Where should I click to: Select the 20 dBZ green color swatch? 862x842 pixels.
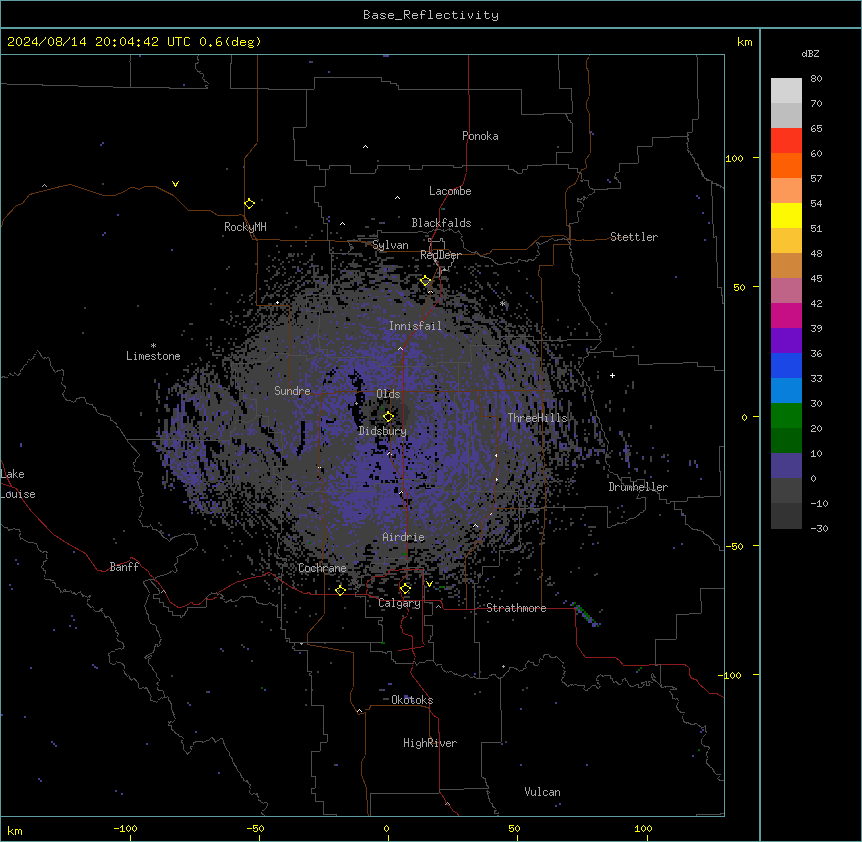[786, 440]
